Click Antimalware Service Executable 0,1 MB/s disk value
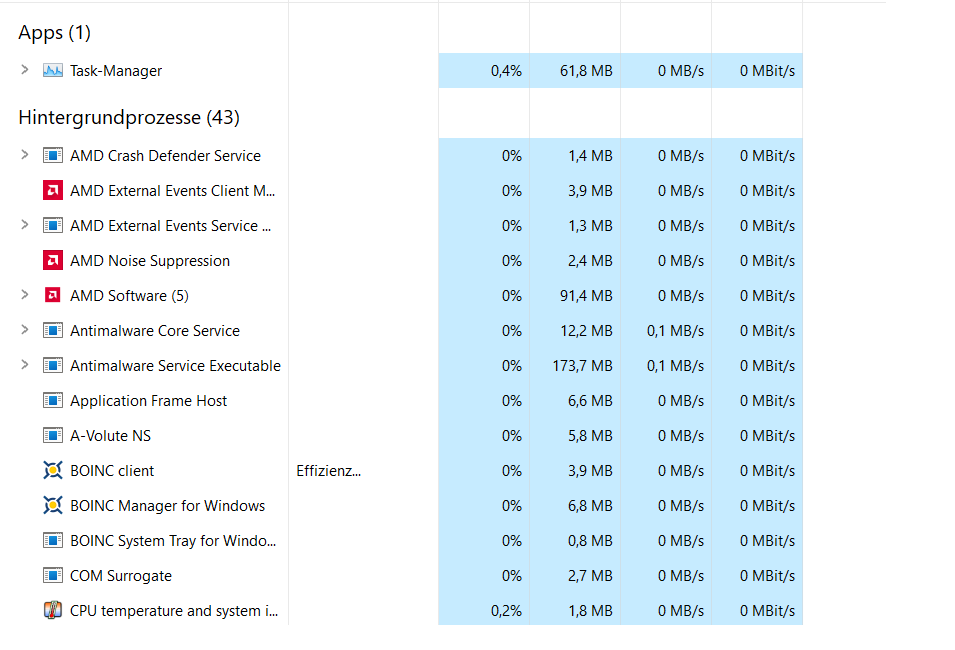 click(x=675, y=366)
